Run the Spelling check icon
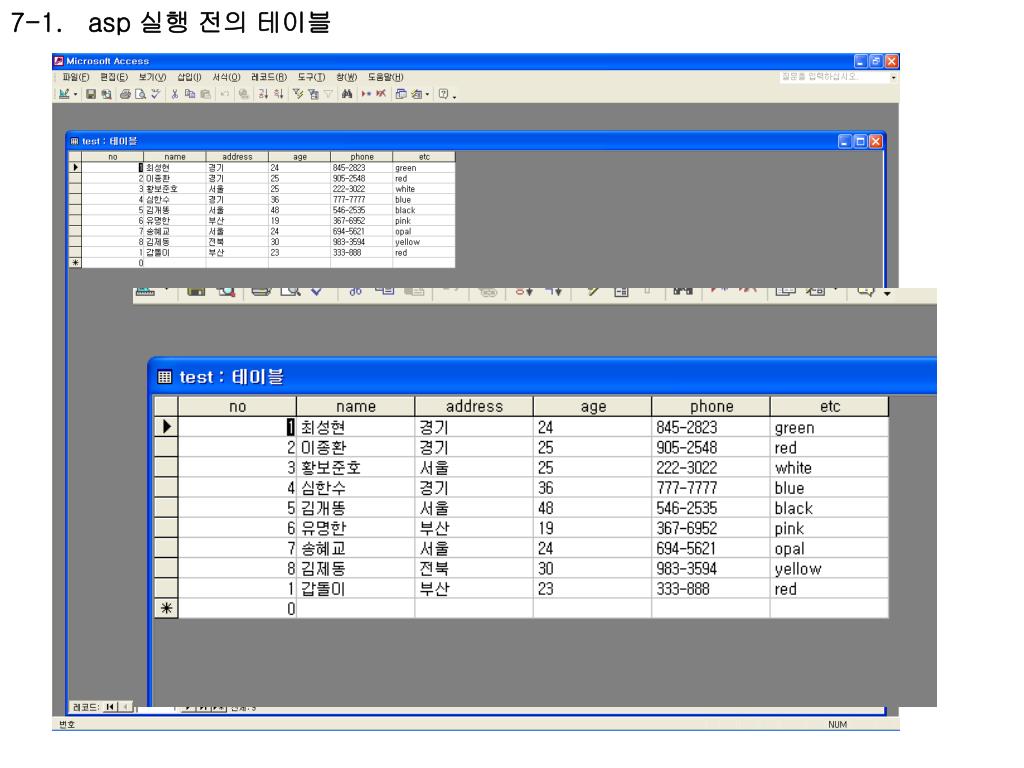Viewport: 1024px width, 768px height. click(155, 94)
